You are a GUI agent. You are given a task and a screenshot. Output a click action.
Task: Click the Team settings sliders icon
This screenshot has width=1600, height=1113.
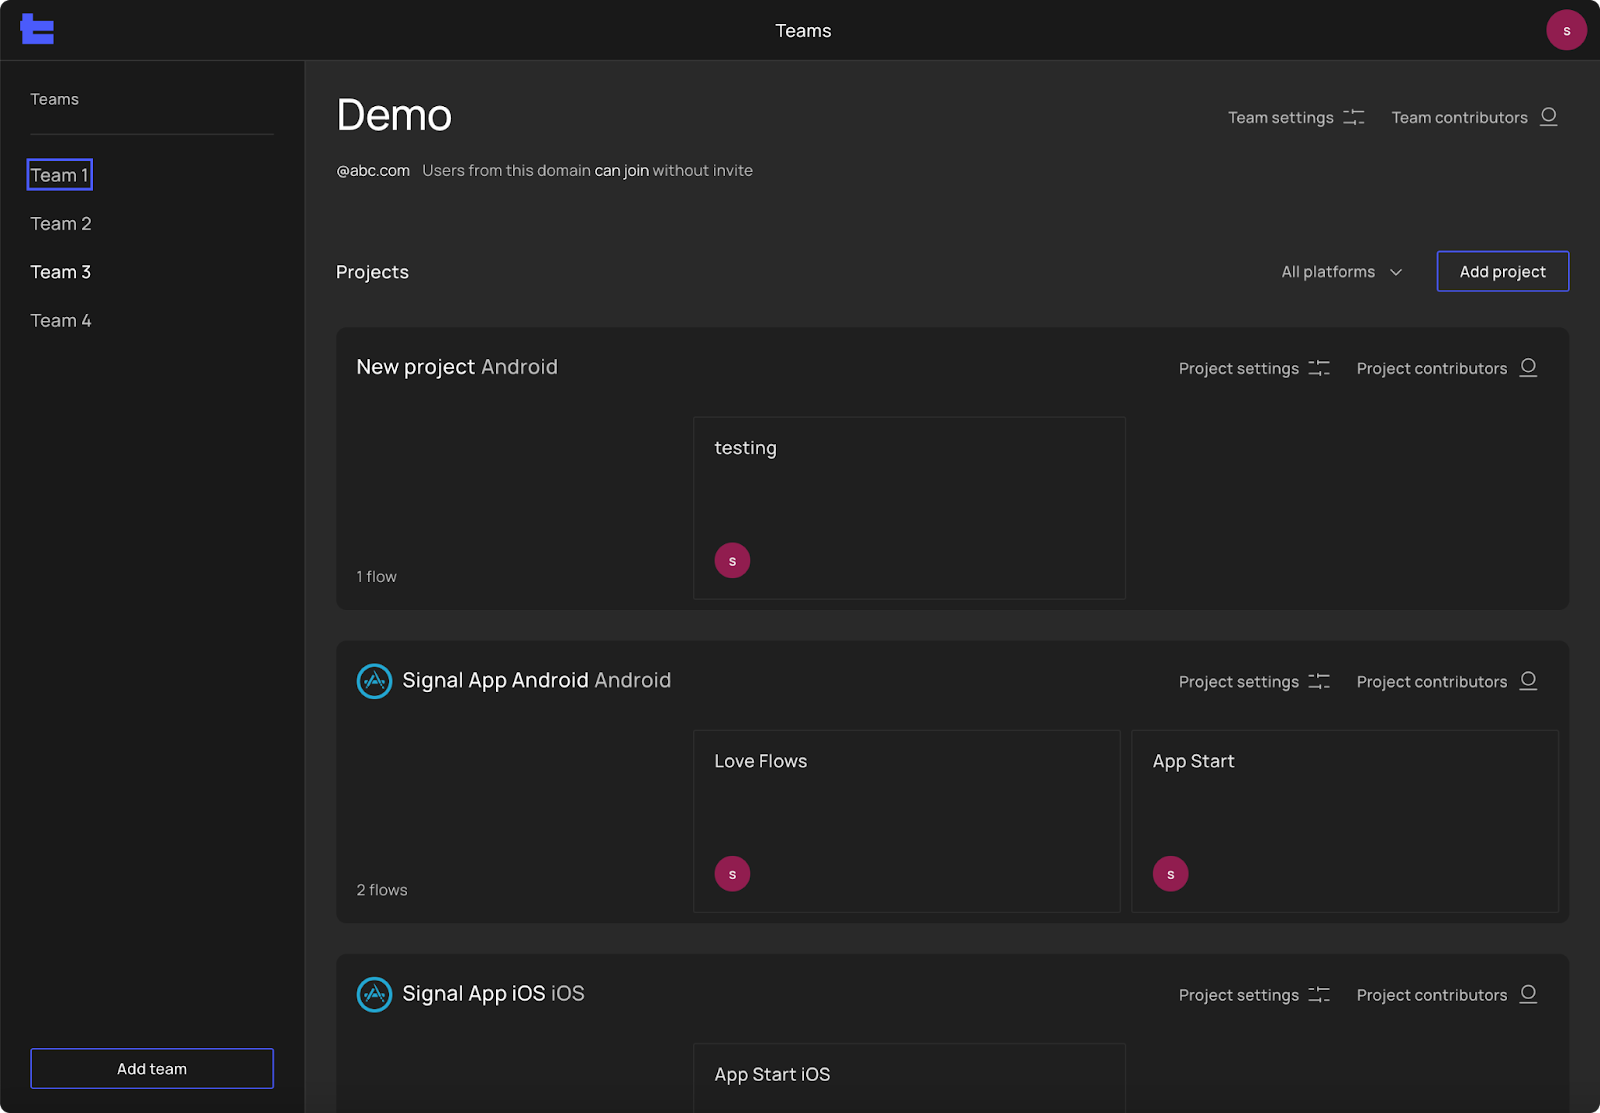(x=1354, y=117)
